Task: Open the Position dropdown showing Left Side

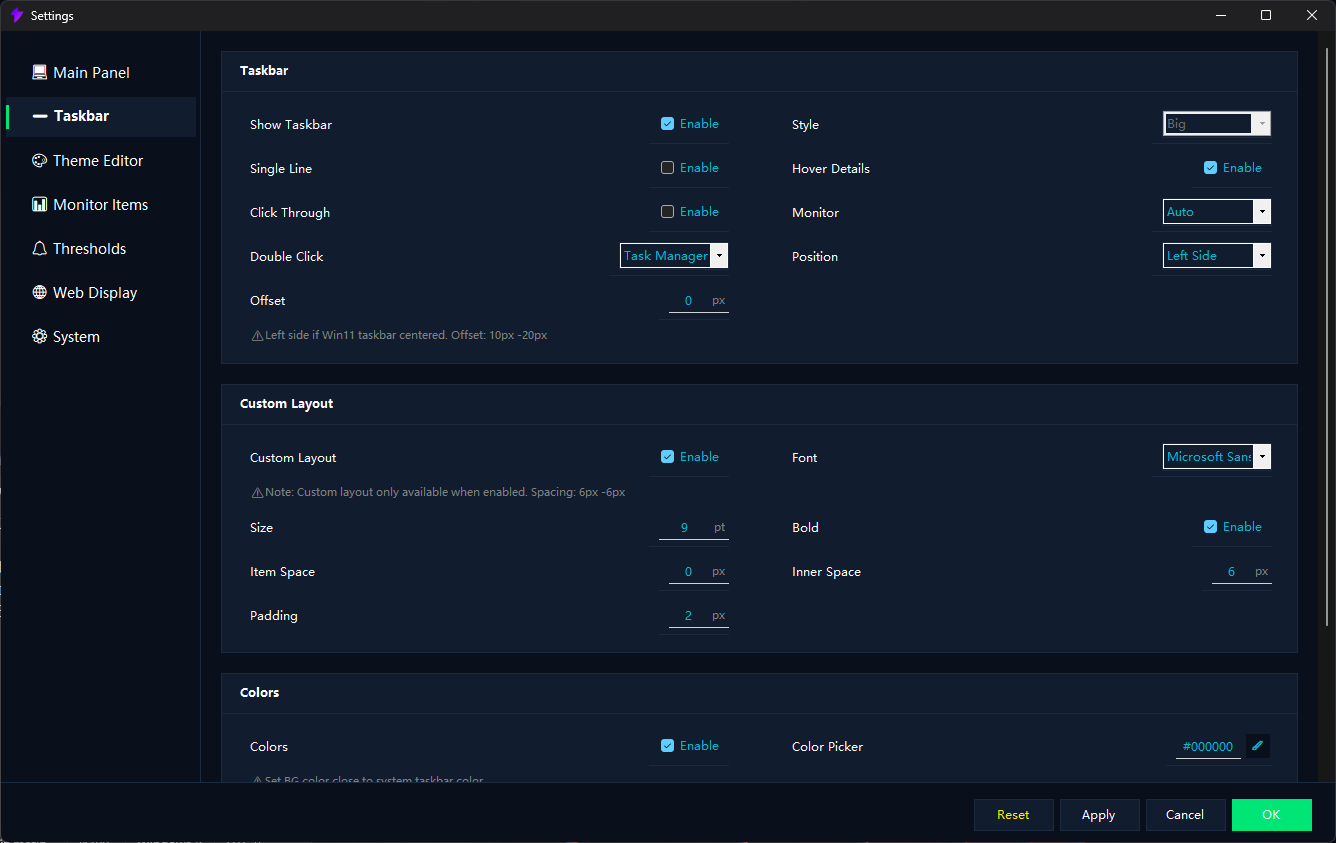Action: 1217,256
